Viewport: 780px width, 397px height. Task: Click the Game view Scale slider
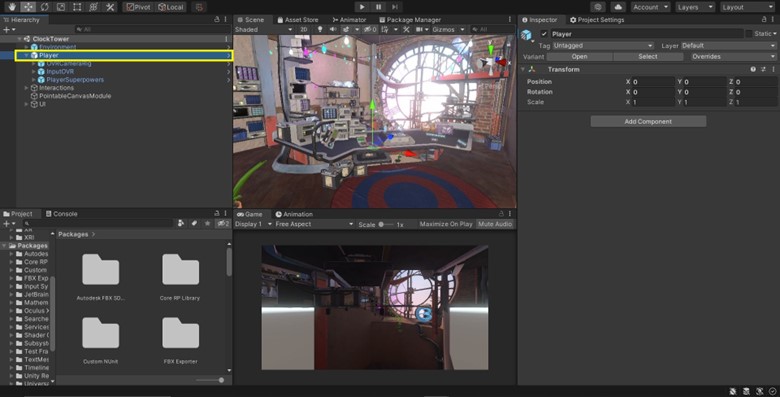386,224
